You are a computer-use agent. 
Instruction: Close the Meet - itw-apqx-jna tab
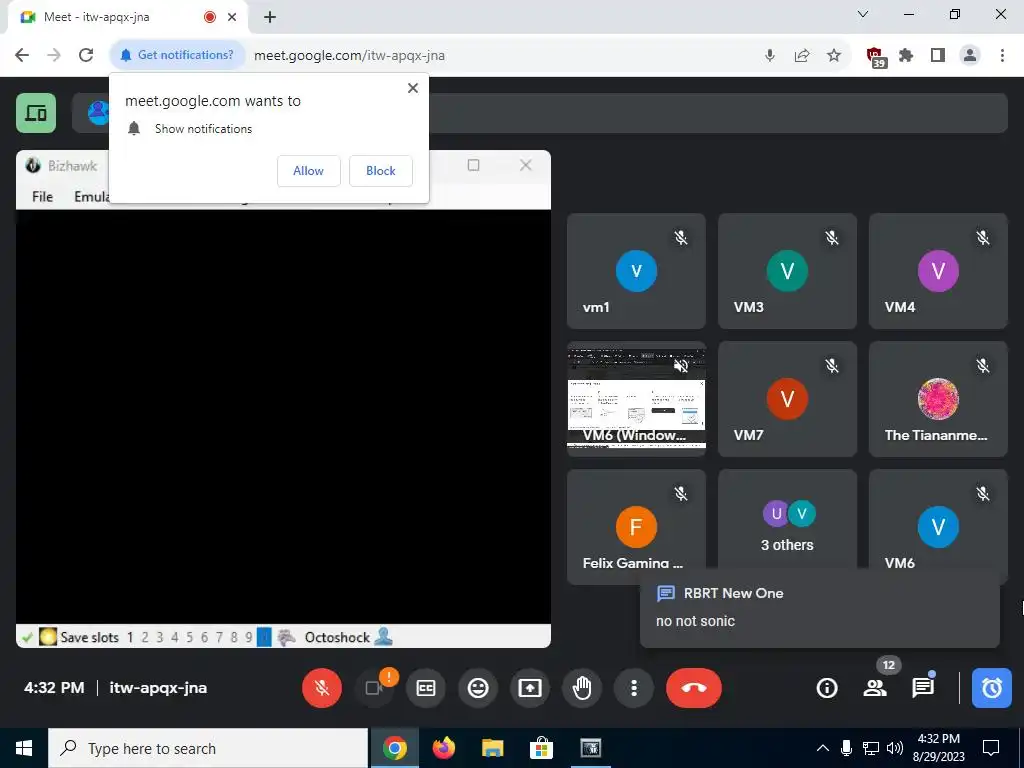[232, 17]
